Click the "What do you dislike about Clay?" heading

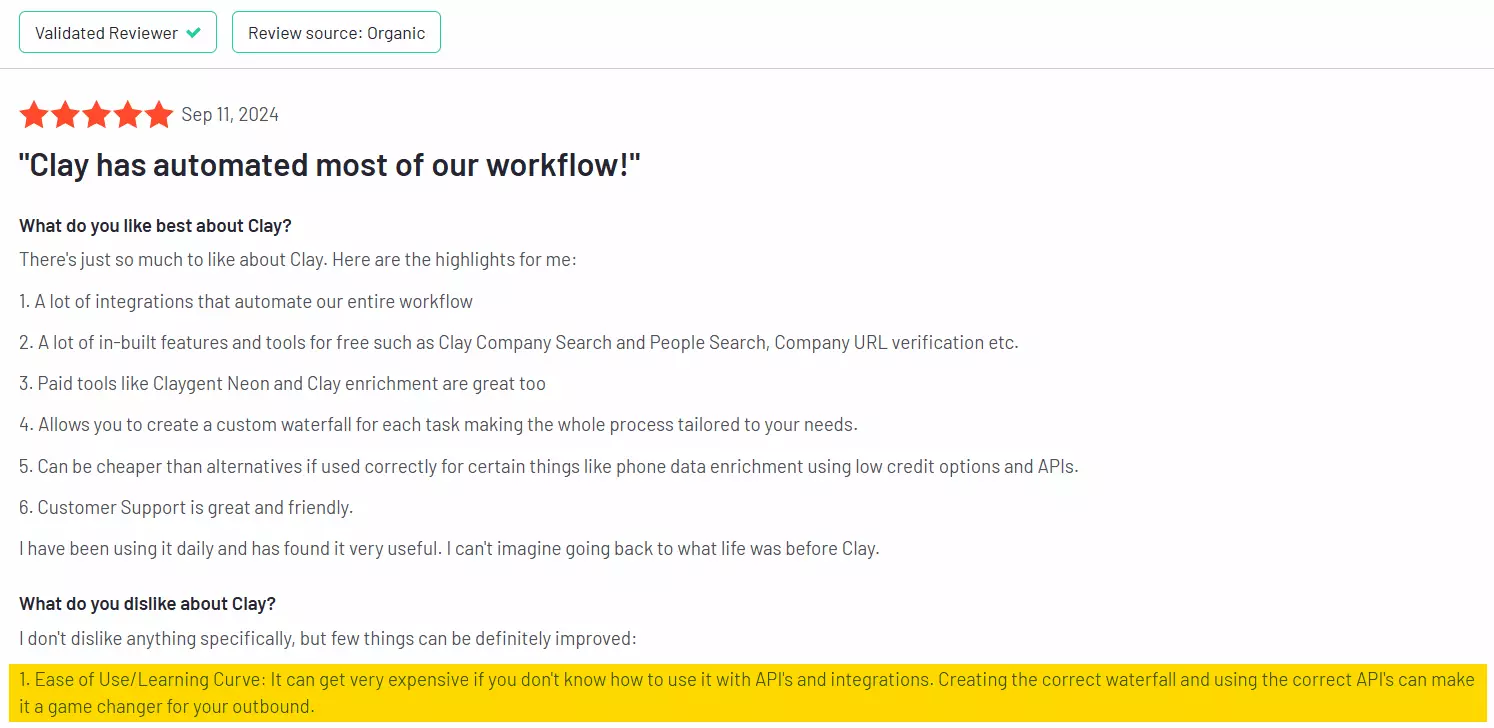(147, 604)
